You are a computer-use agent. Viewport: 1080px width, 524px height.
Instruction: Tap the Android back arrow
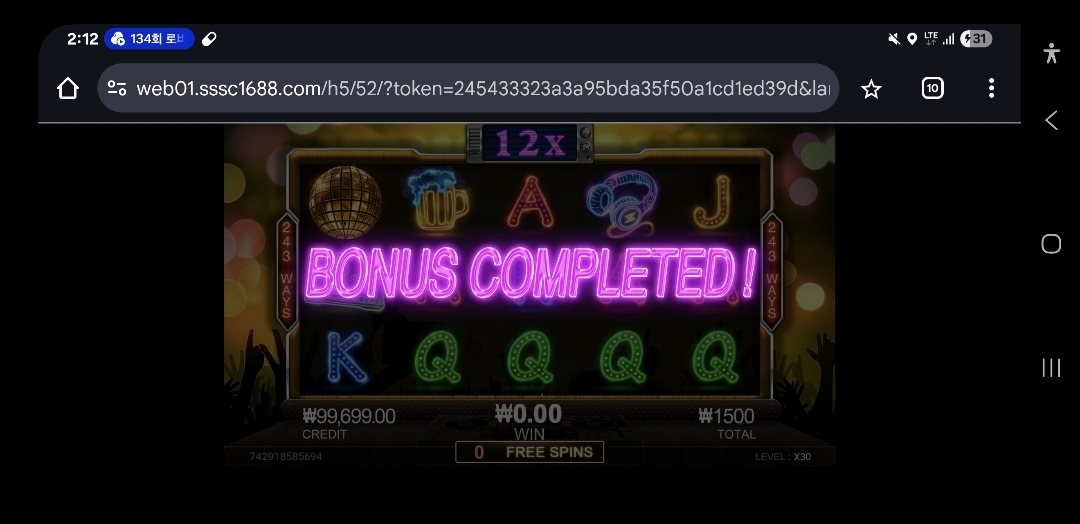click(1051, 120)
